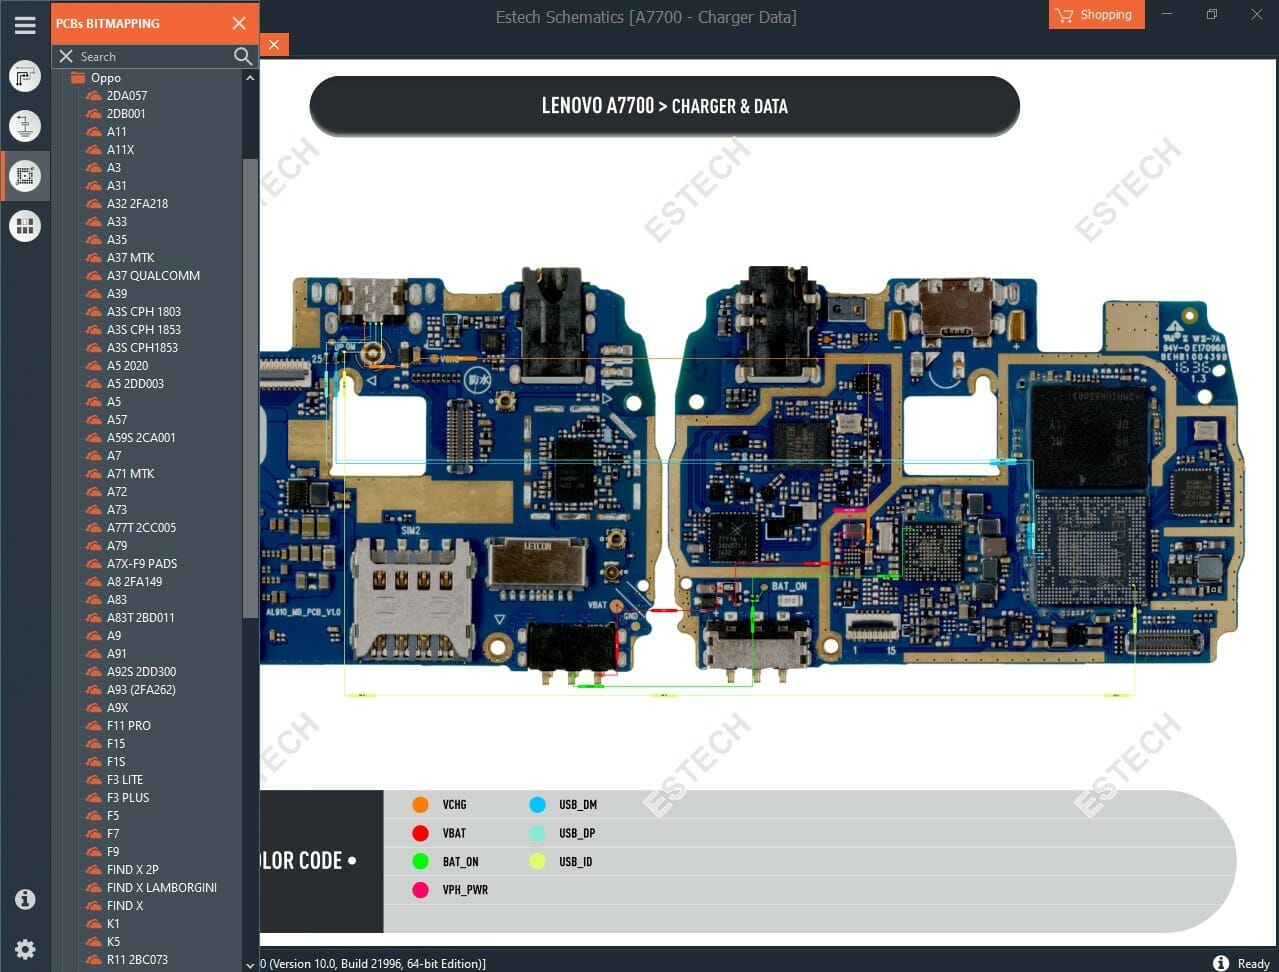Close the A7700 Charger Data tab
Image resolution: width=1279 pixels, height=972 pixels.
274,45
